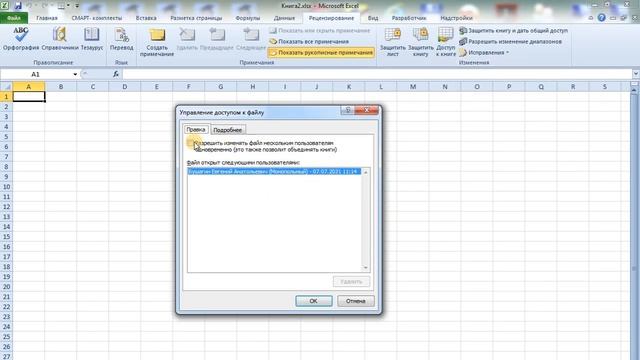Screen dimensions: 640x360
Task: Click user list scrollbar up arrow
Action: [366, 172]
